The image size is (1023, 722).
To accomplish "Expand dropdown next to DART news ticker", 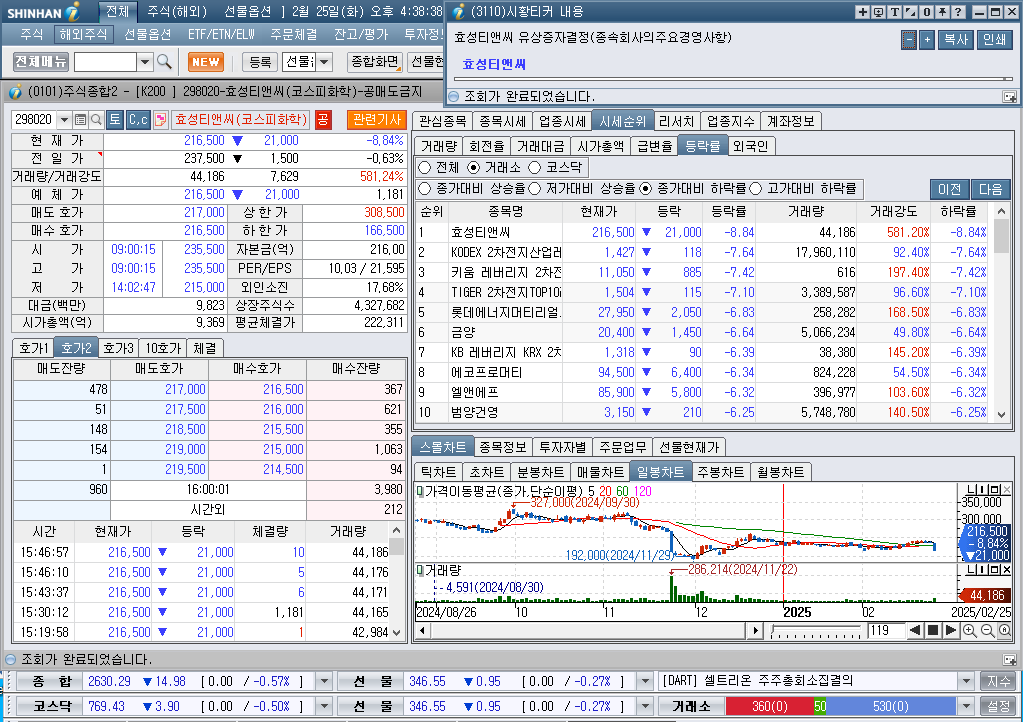I will pos(967,682).
